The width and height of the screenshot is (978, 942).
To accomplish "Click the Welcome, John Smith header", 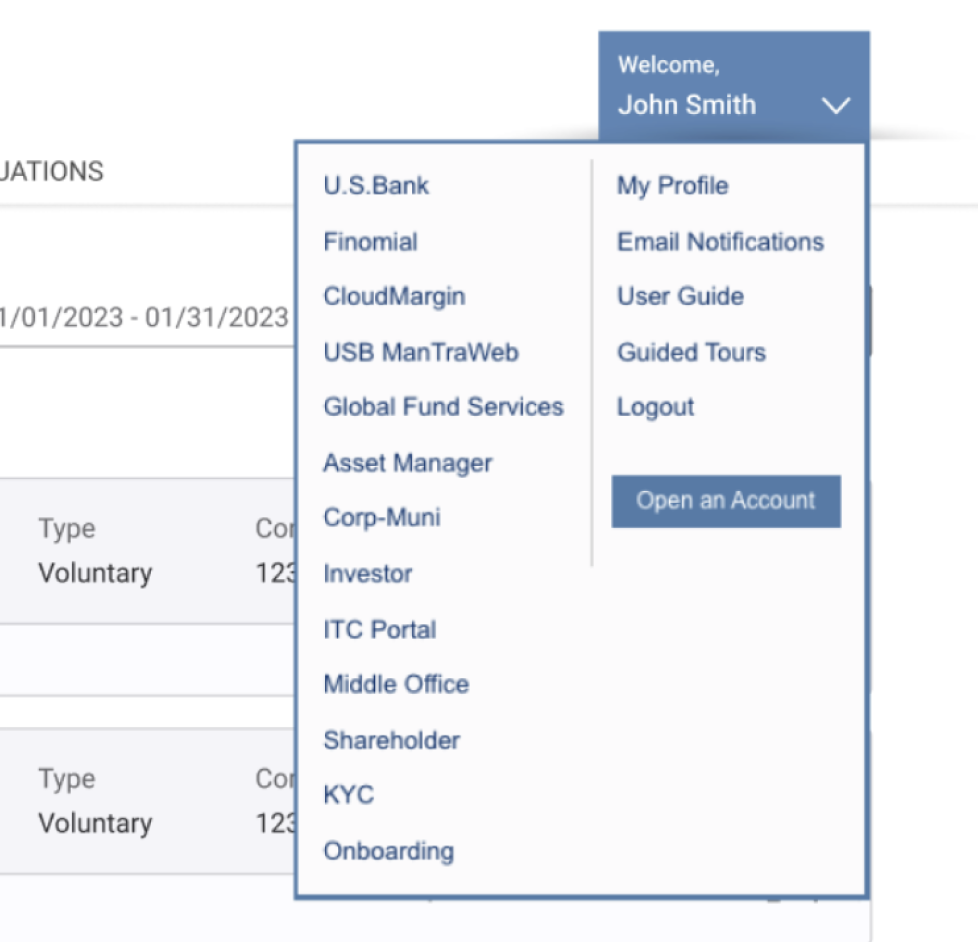I will point(734,86).
